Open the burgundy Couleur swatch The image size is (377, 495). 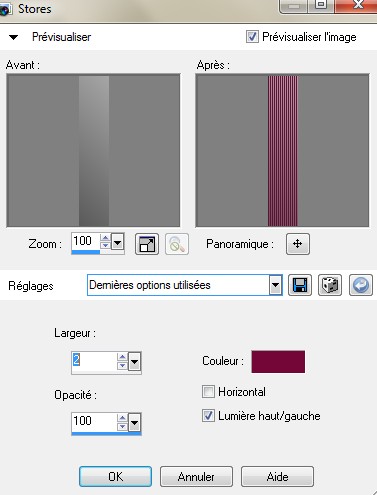point(278,361)
